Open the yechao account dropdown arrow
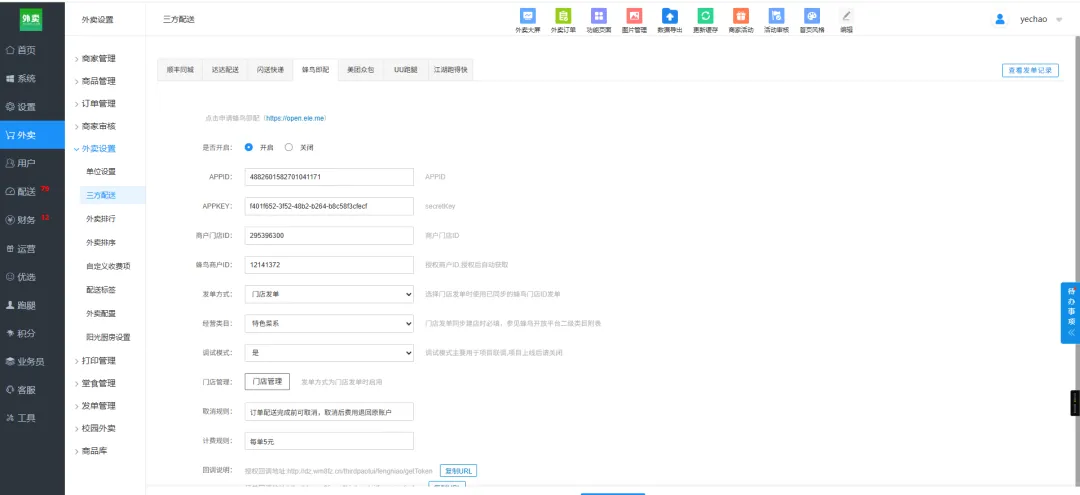 1059,19
